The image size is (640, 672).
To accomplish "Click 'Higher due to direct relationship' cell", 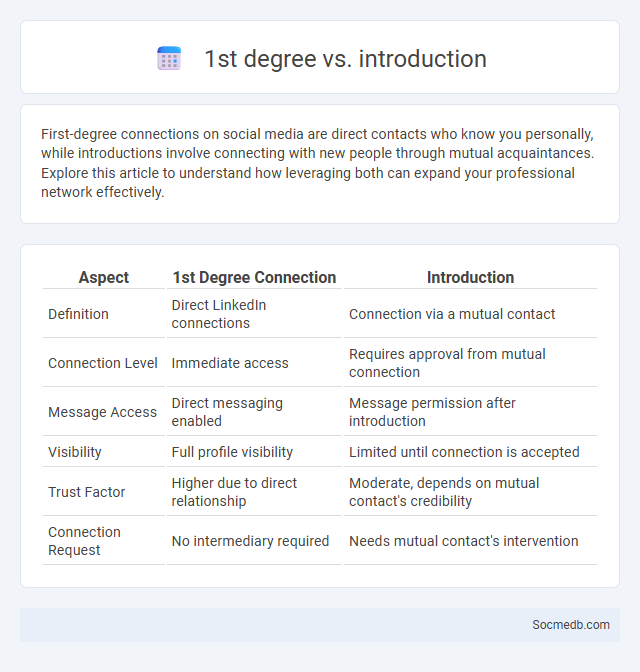I will (x=254, y=492).
